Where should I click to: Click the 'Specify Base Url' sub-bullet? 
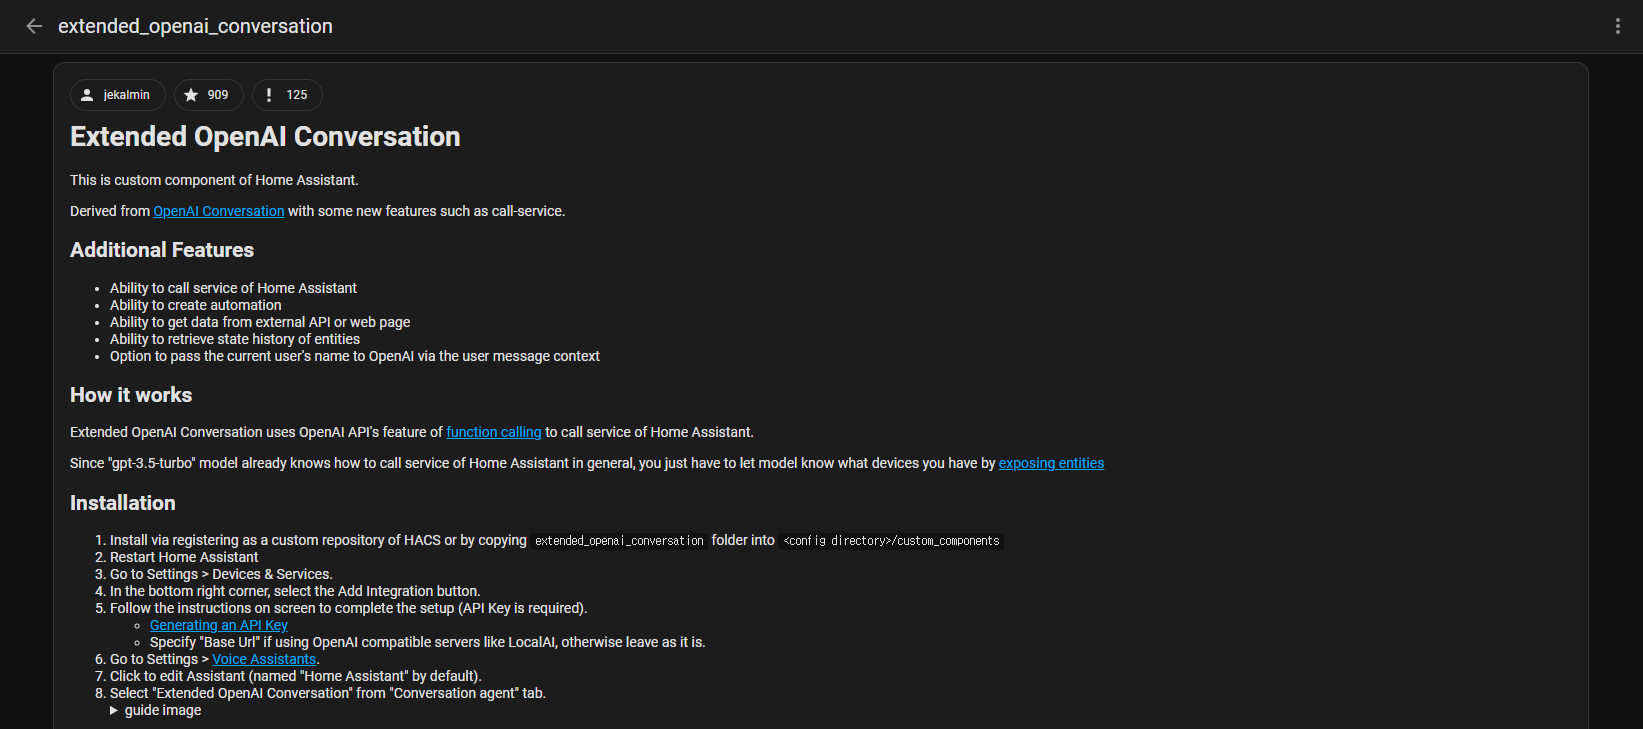tap(428, 642)
